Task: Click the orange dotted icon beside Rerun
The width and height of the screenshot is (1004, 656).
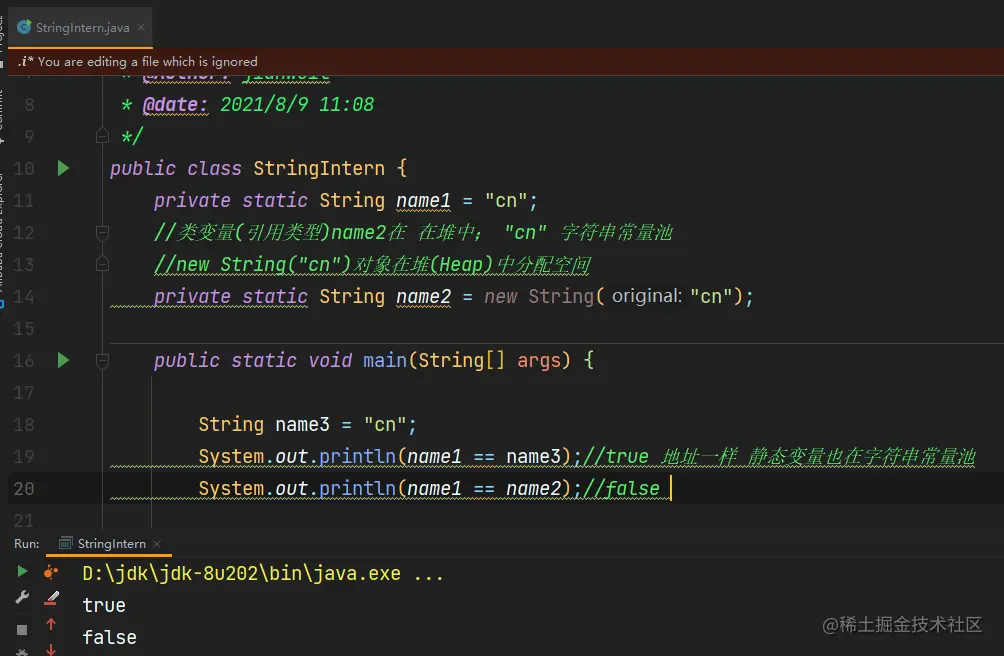Action: [51, 572]
